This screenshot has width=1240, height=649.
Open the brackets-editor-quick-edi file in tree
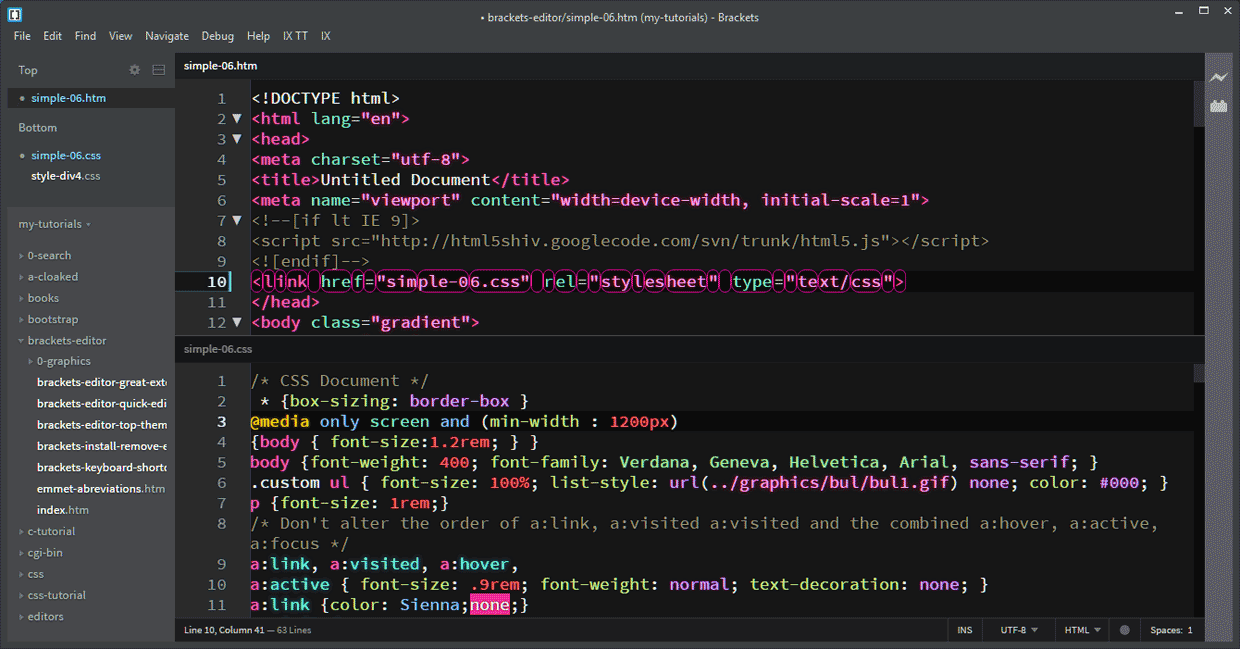(x=101, y=404)
